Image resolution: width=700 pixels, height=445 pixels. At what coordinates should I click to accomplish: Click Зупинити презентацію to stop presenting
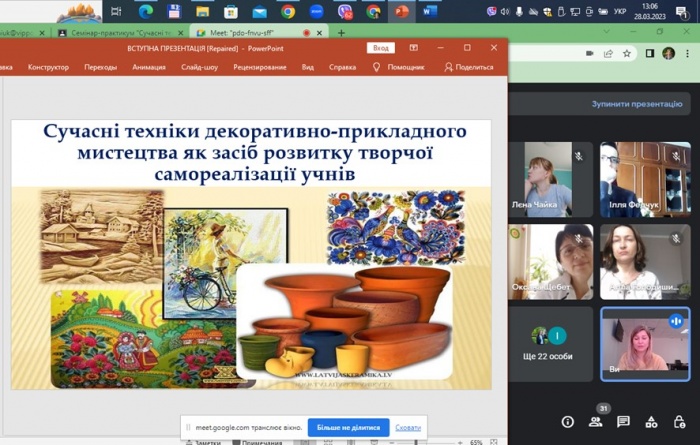coord(636,103)
